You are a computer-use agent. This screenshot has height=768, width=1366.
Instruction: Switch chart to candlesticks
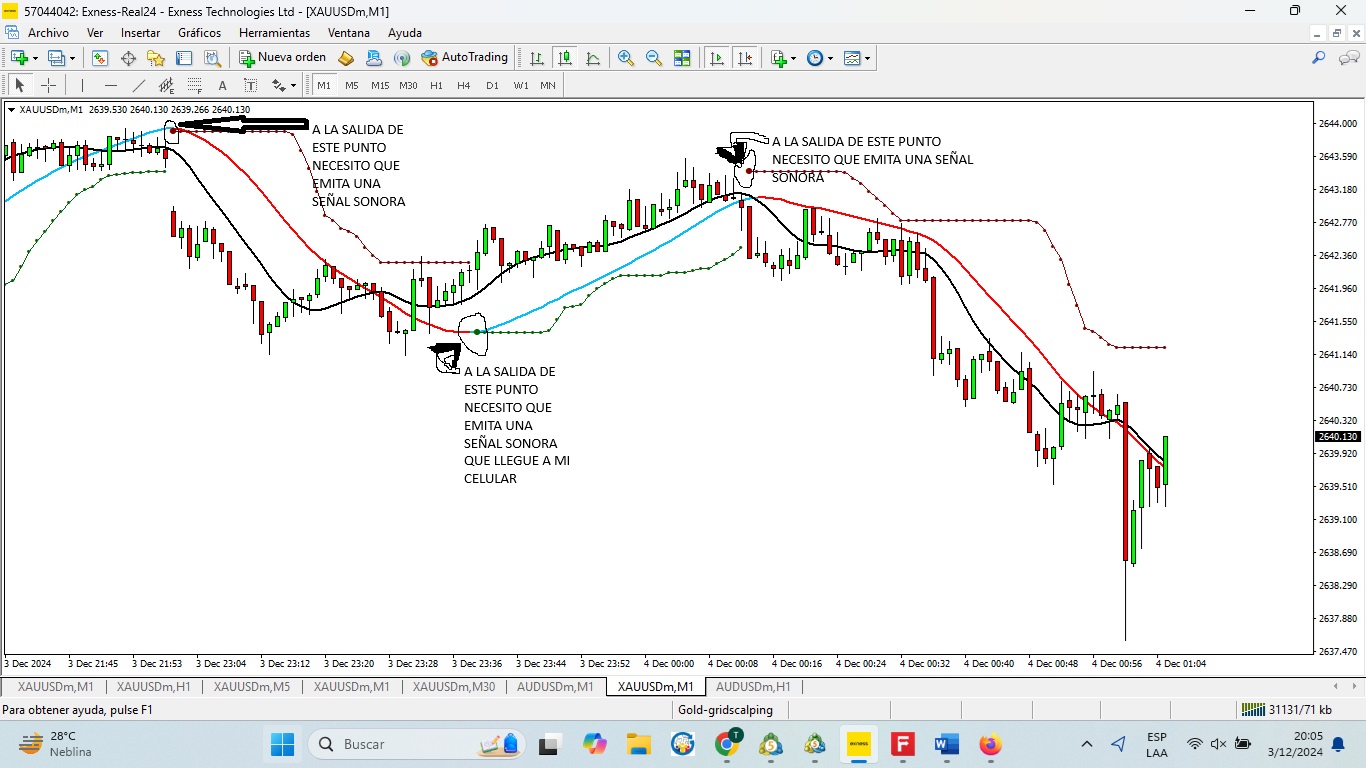(x=565, y=58)
